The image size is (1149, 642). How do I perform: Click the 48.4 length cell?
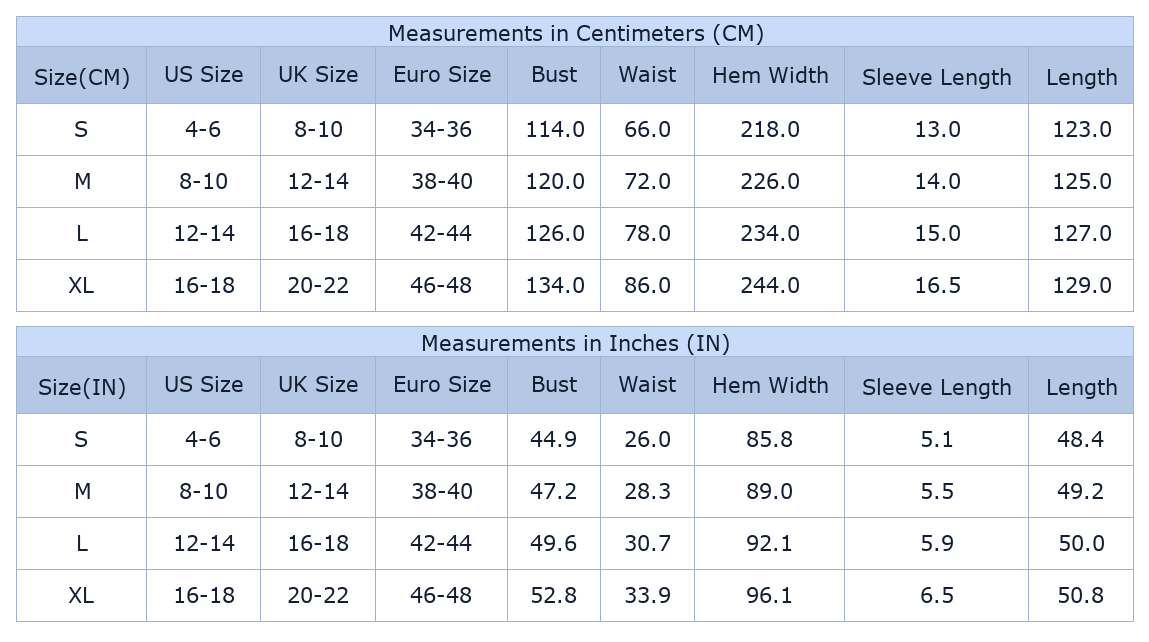coord(1081,439)
